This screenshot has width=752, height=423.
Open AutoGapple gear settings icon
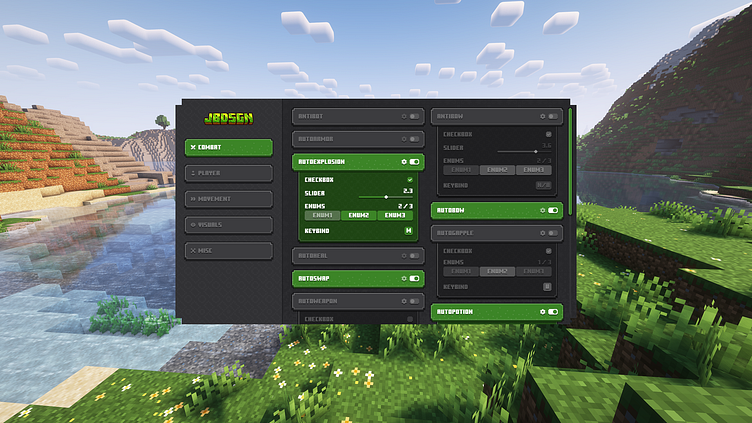point(542,233)
